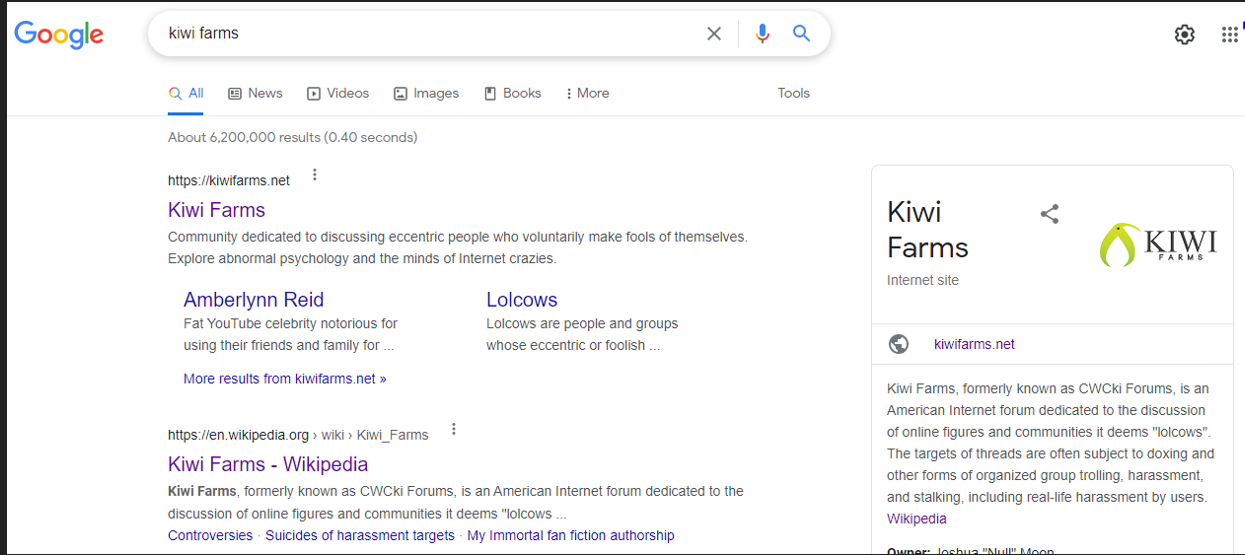Click the en.wikipedia.org breadcrumb URL
Screen dimensions: 1245x555
pyautogui.click(x=298, y=435)
